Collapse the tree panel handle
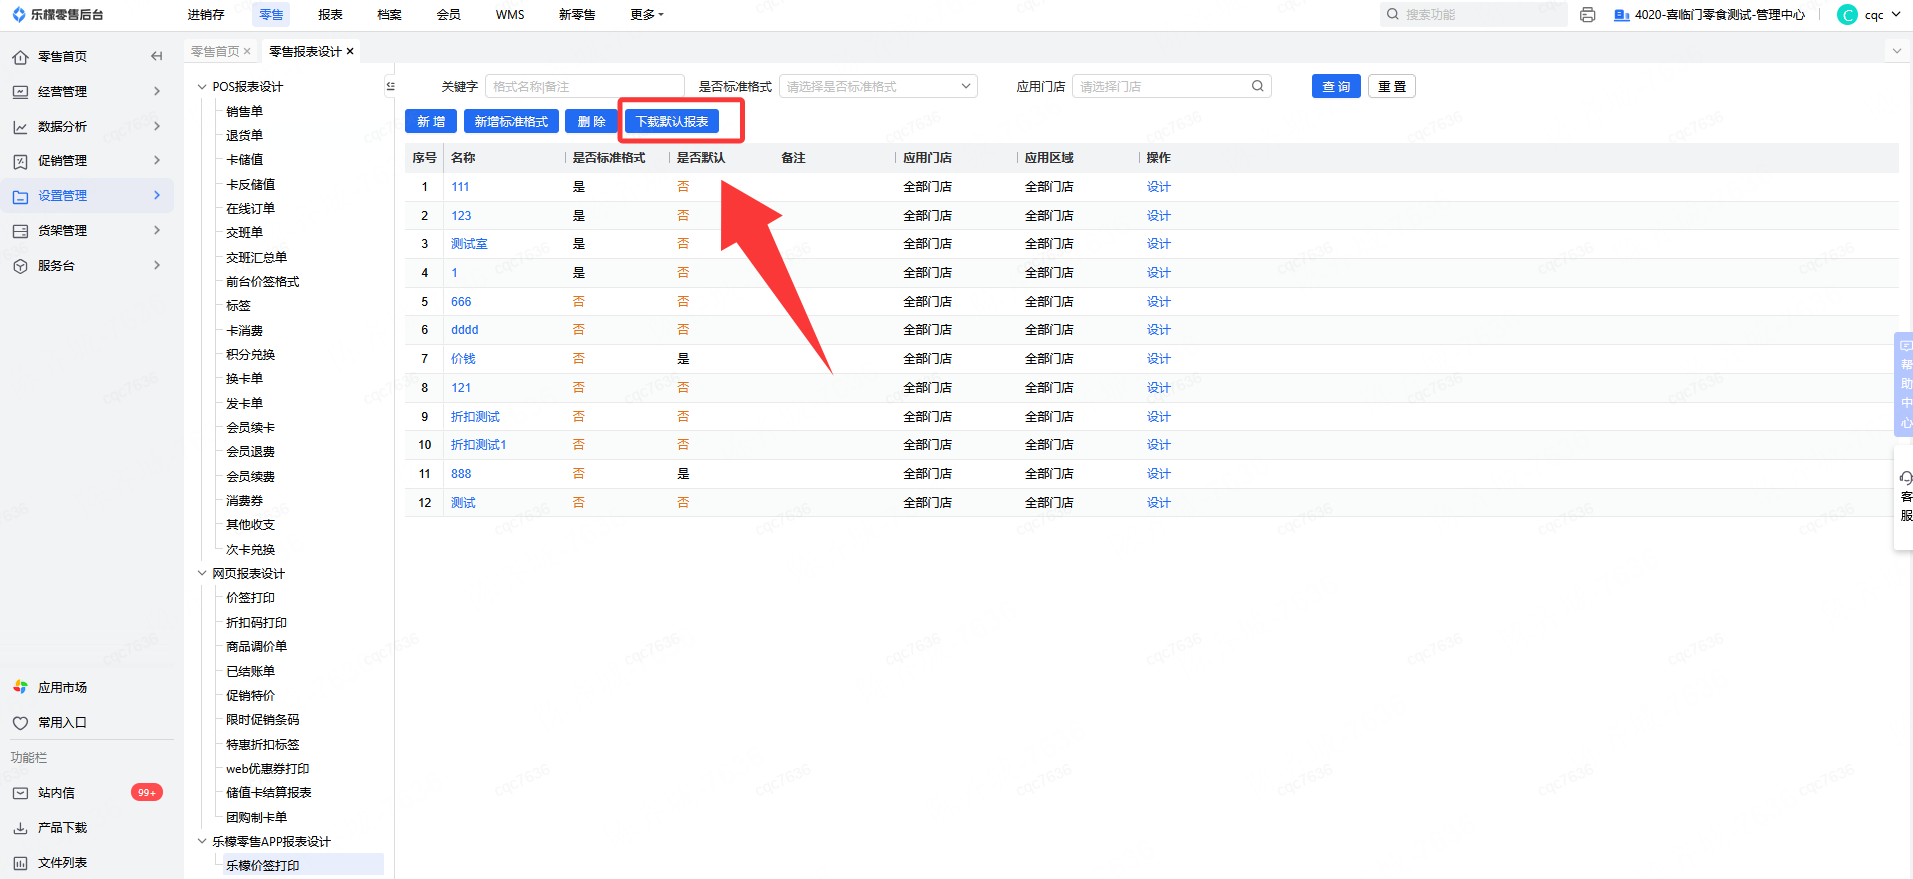 click(x=390, y=86)
